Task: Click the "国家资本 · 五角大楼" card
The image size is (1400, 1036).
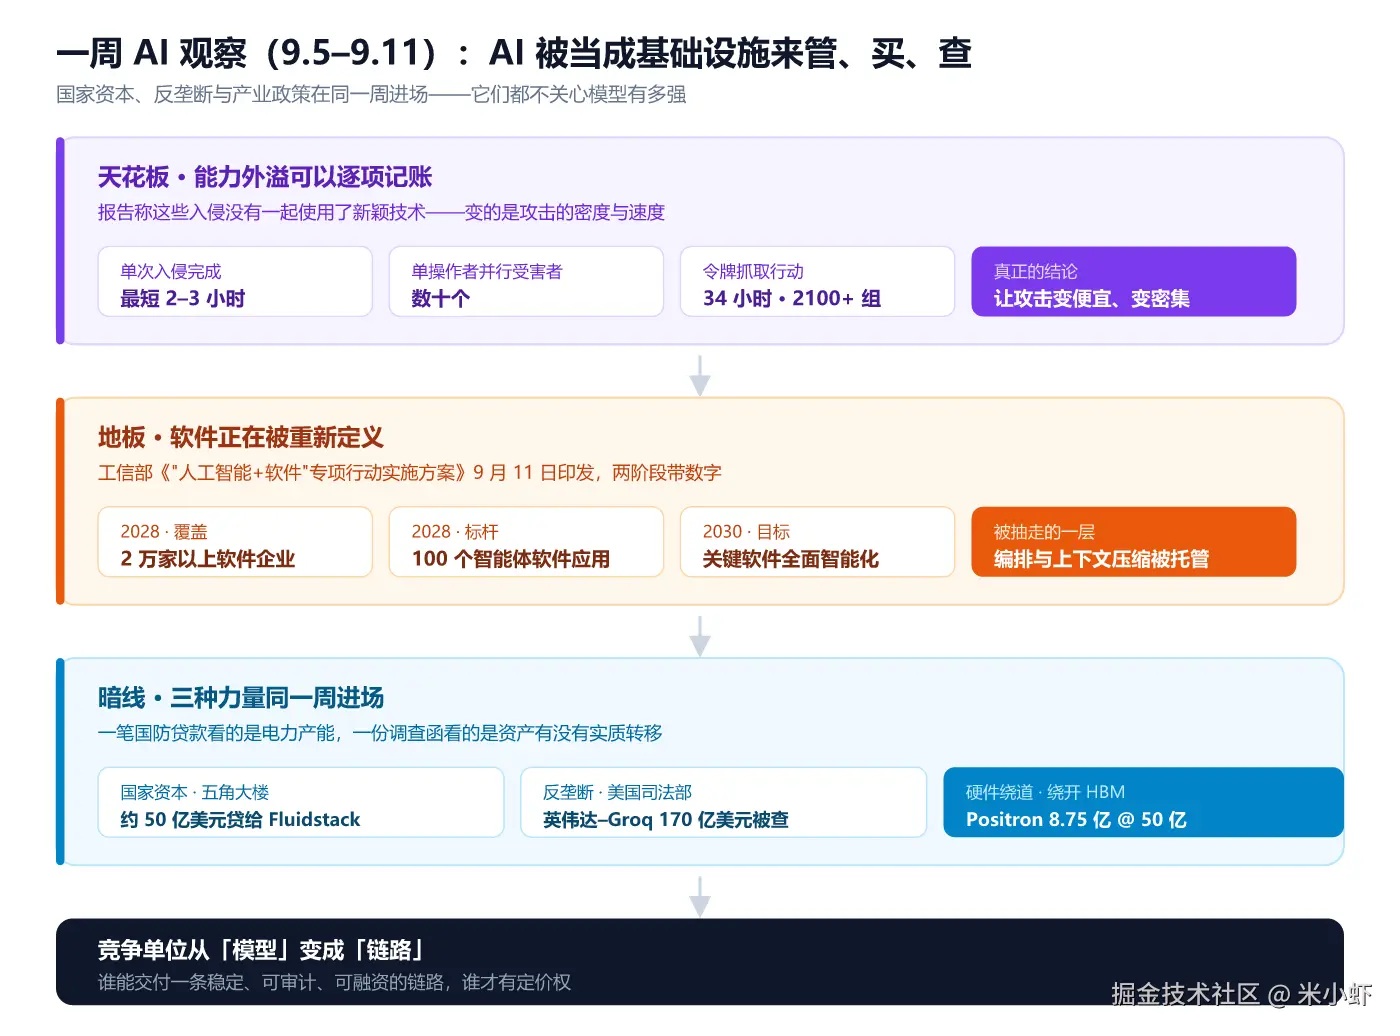Action: point(301,802)
